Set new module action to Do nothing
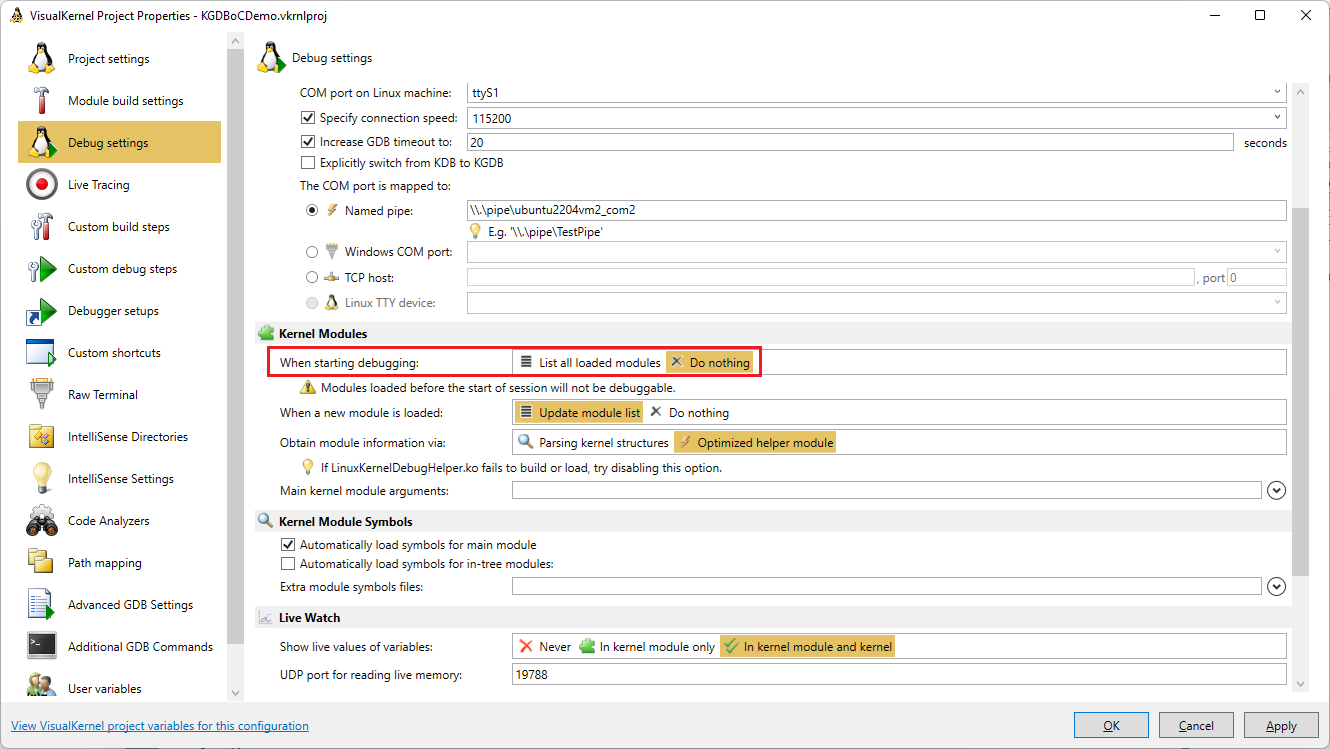1330x749 pixels. (689, 412)
